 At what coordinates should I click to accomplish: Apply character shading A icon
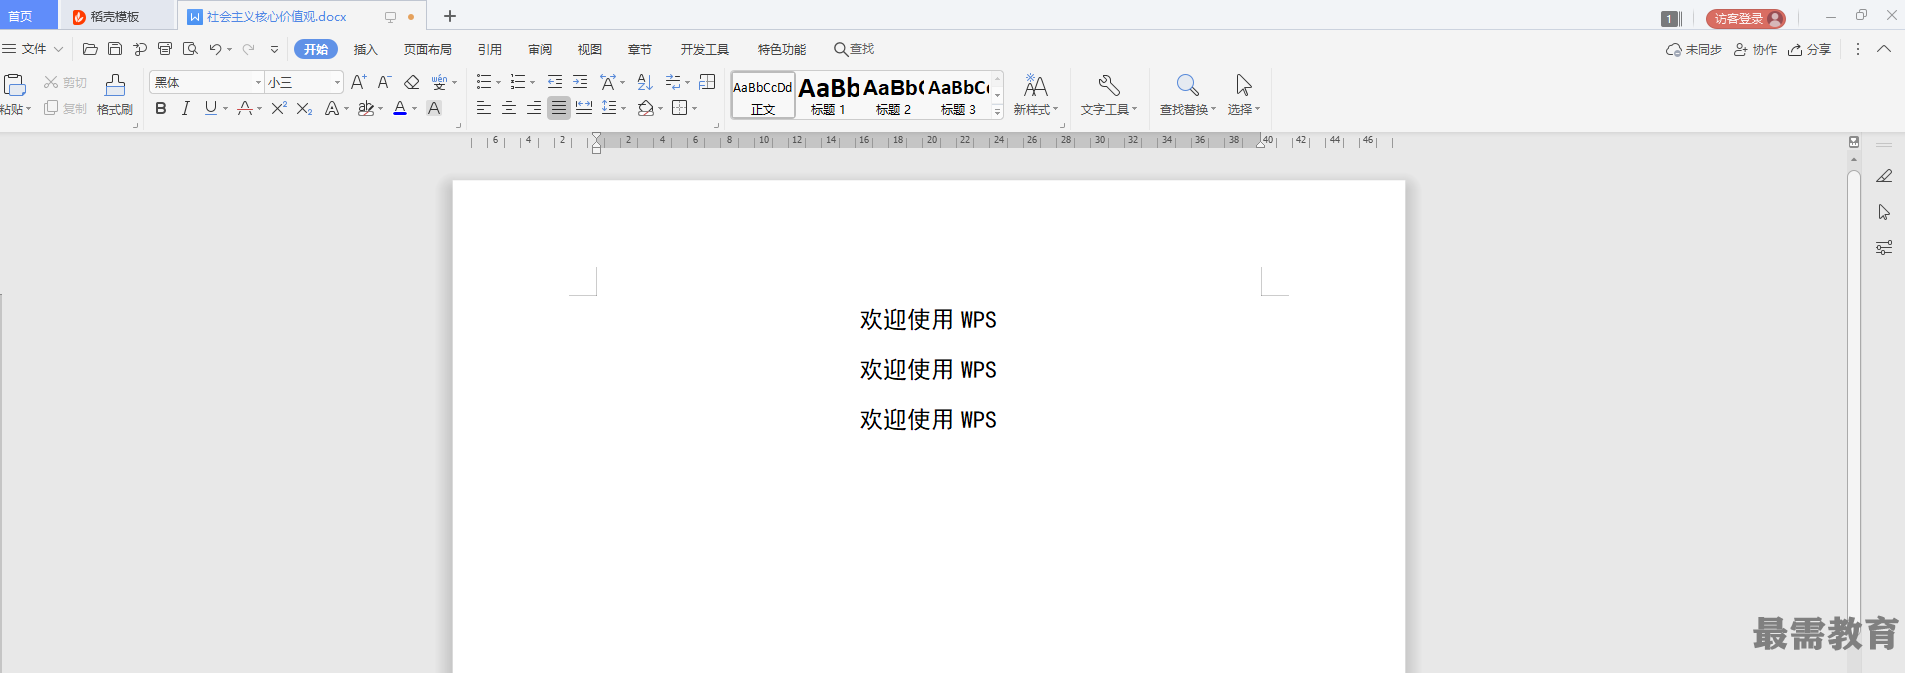click(434, 108)
